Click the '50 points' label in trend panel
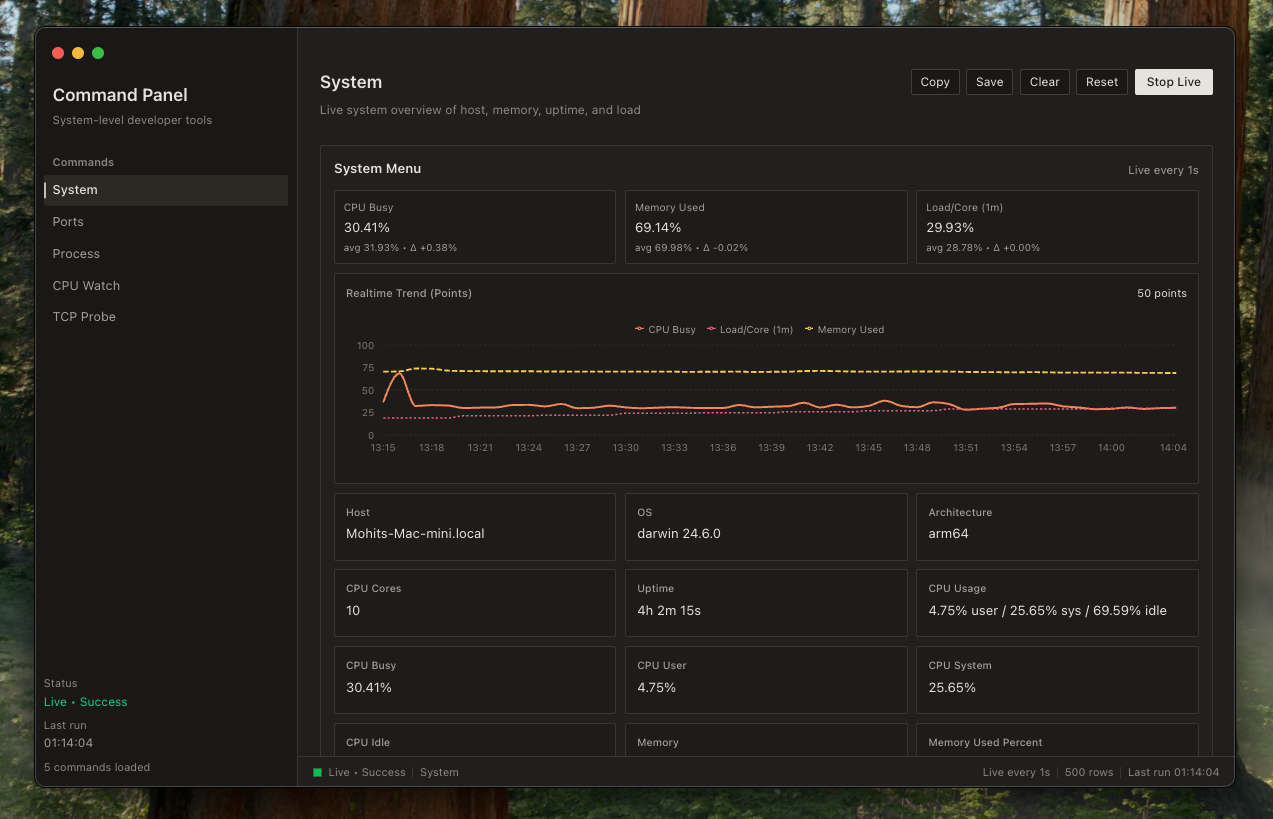The width and height of the screenshot is (1273, 819). 1162,294
